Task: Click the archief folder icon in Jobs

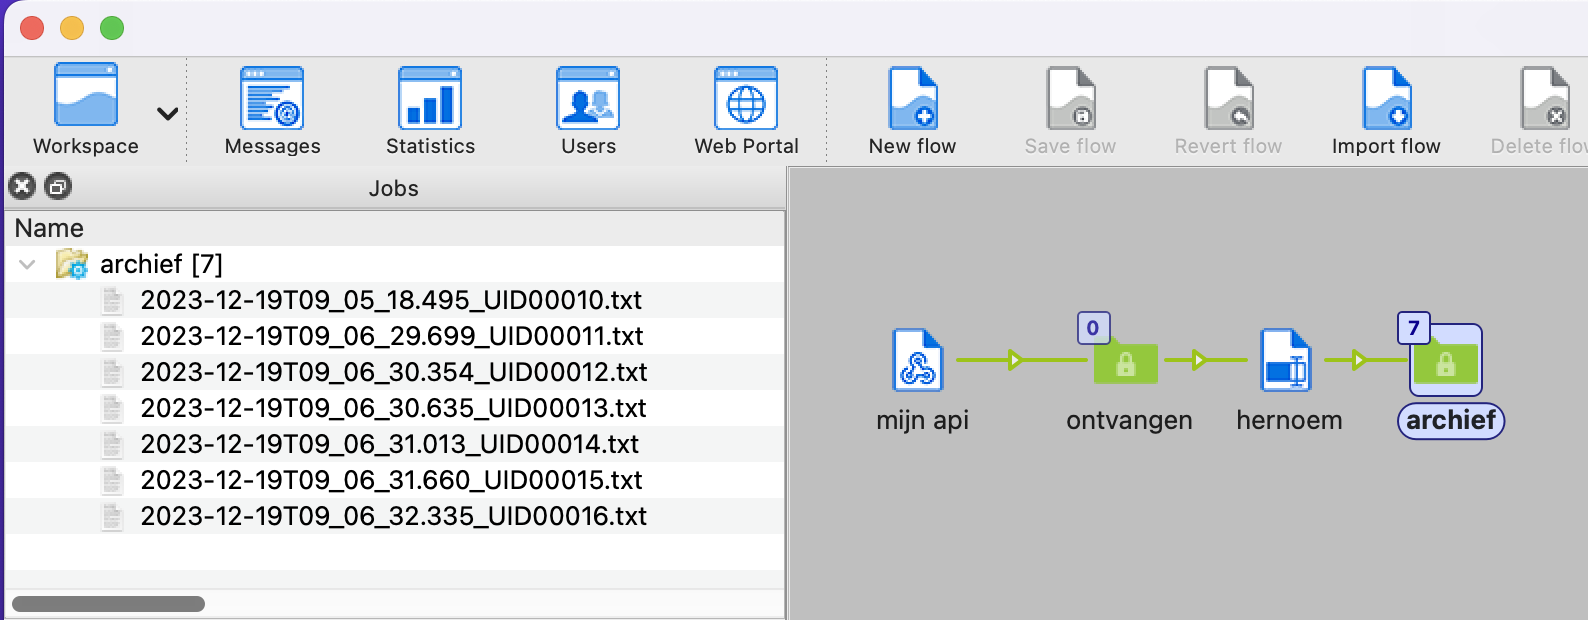Action: click(72, 264)
